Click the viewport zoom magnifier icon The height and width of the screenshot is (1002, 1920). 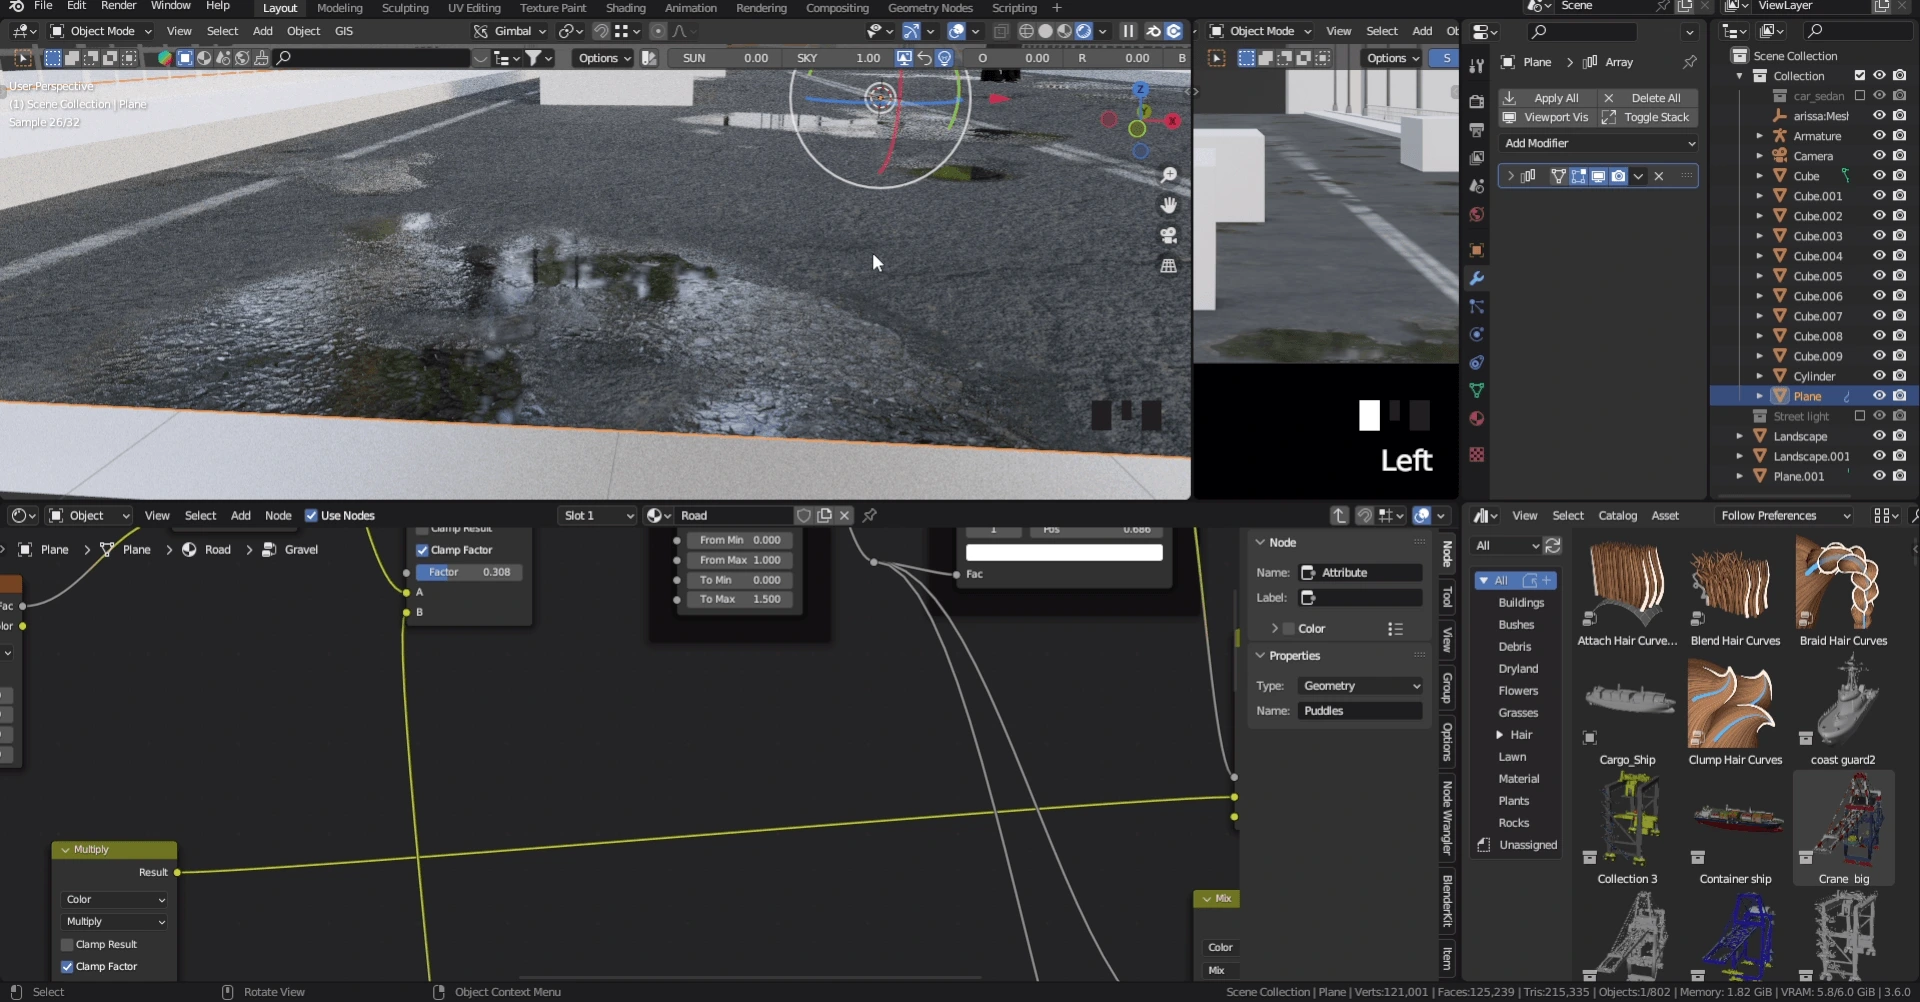pos(1168,176)
